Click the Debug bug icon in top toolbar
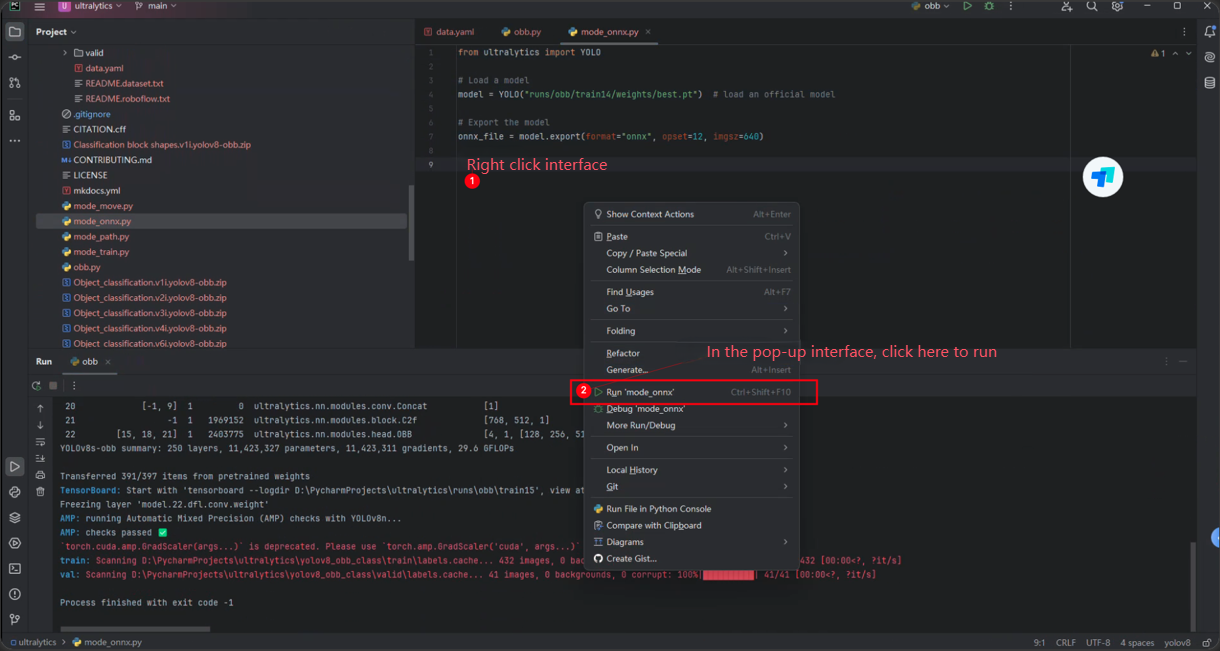 (x=989, y=6)
